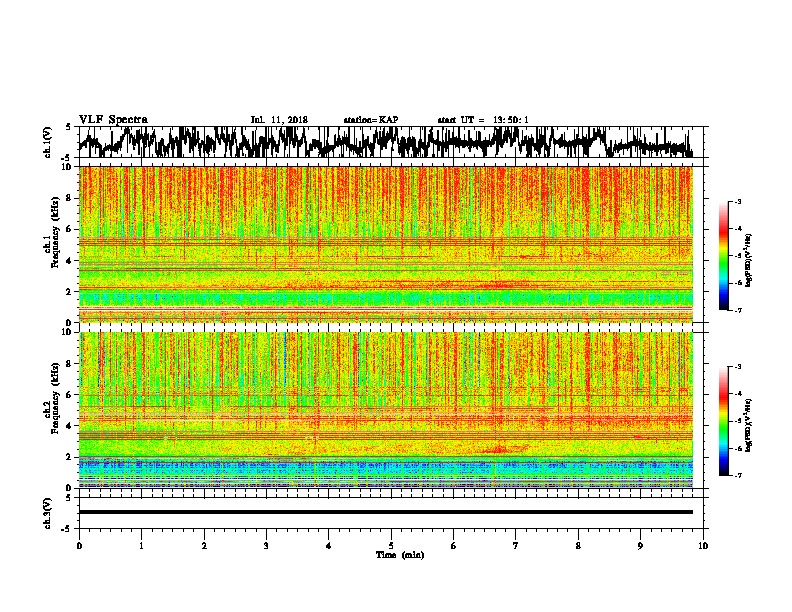
Task: Click time axis tick label "3"
Action: [x=266, y=546]
